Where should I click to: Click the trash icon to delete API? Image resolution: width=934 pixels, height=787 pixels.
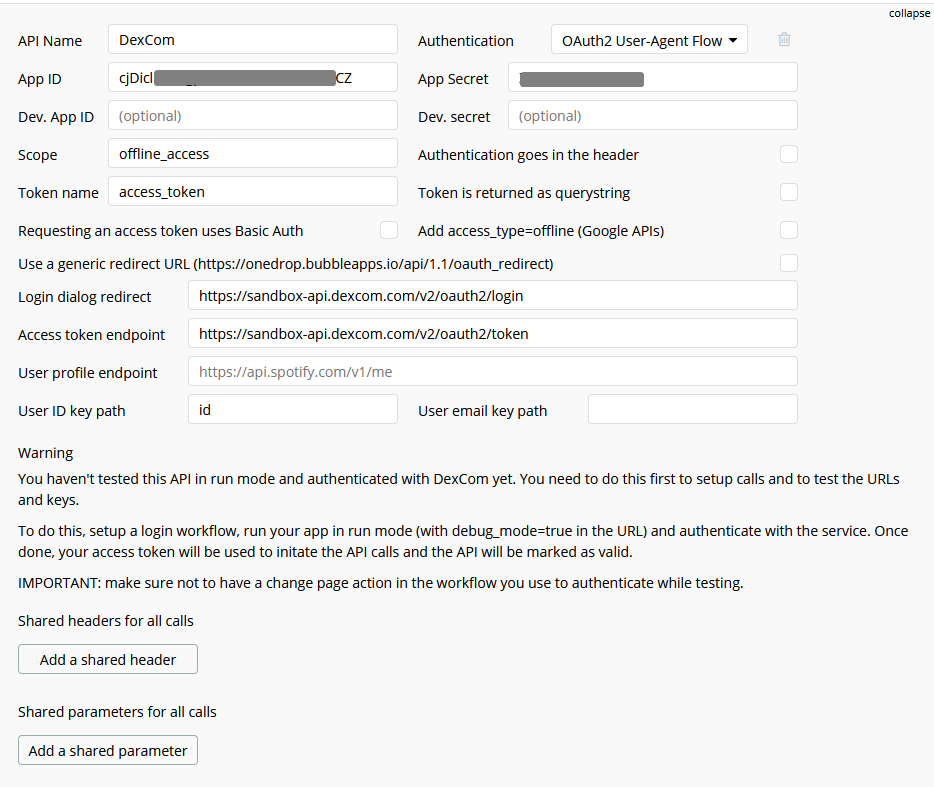click(784, 40)
